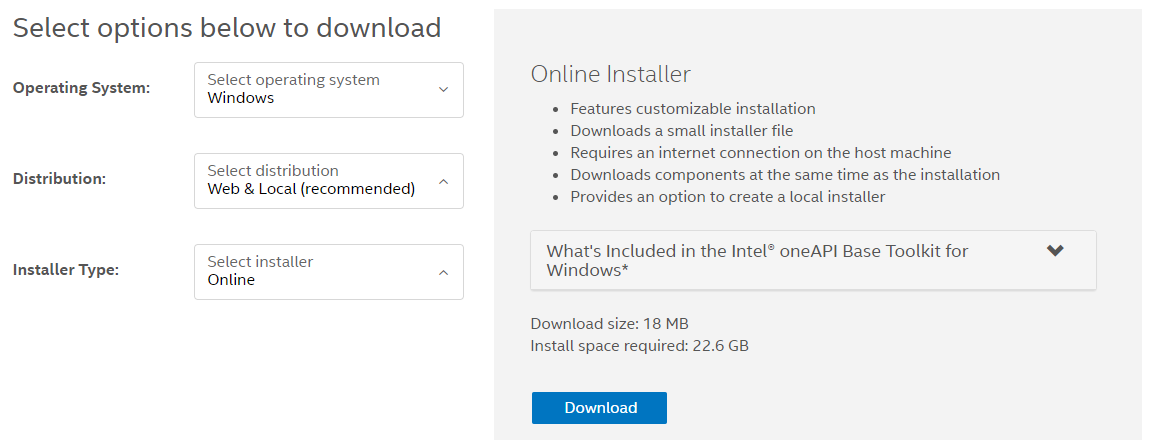Click the Installer Type field label

66,270
